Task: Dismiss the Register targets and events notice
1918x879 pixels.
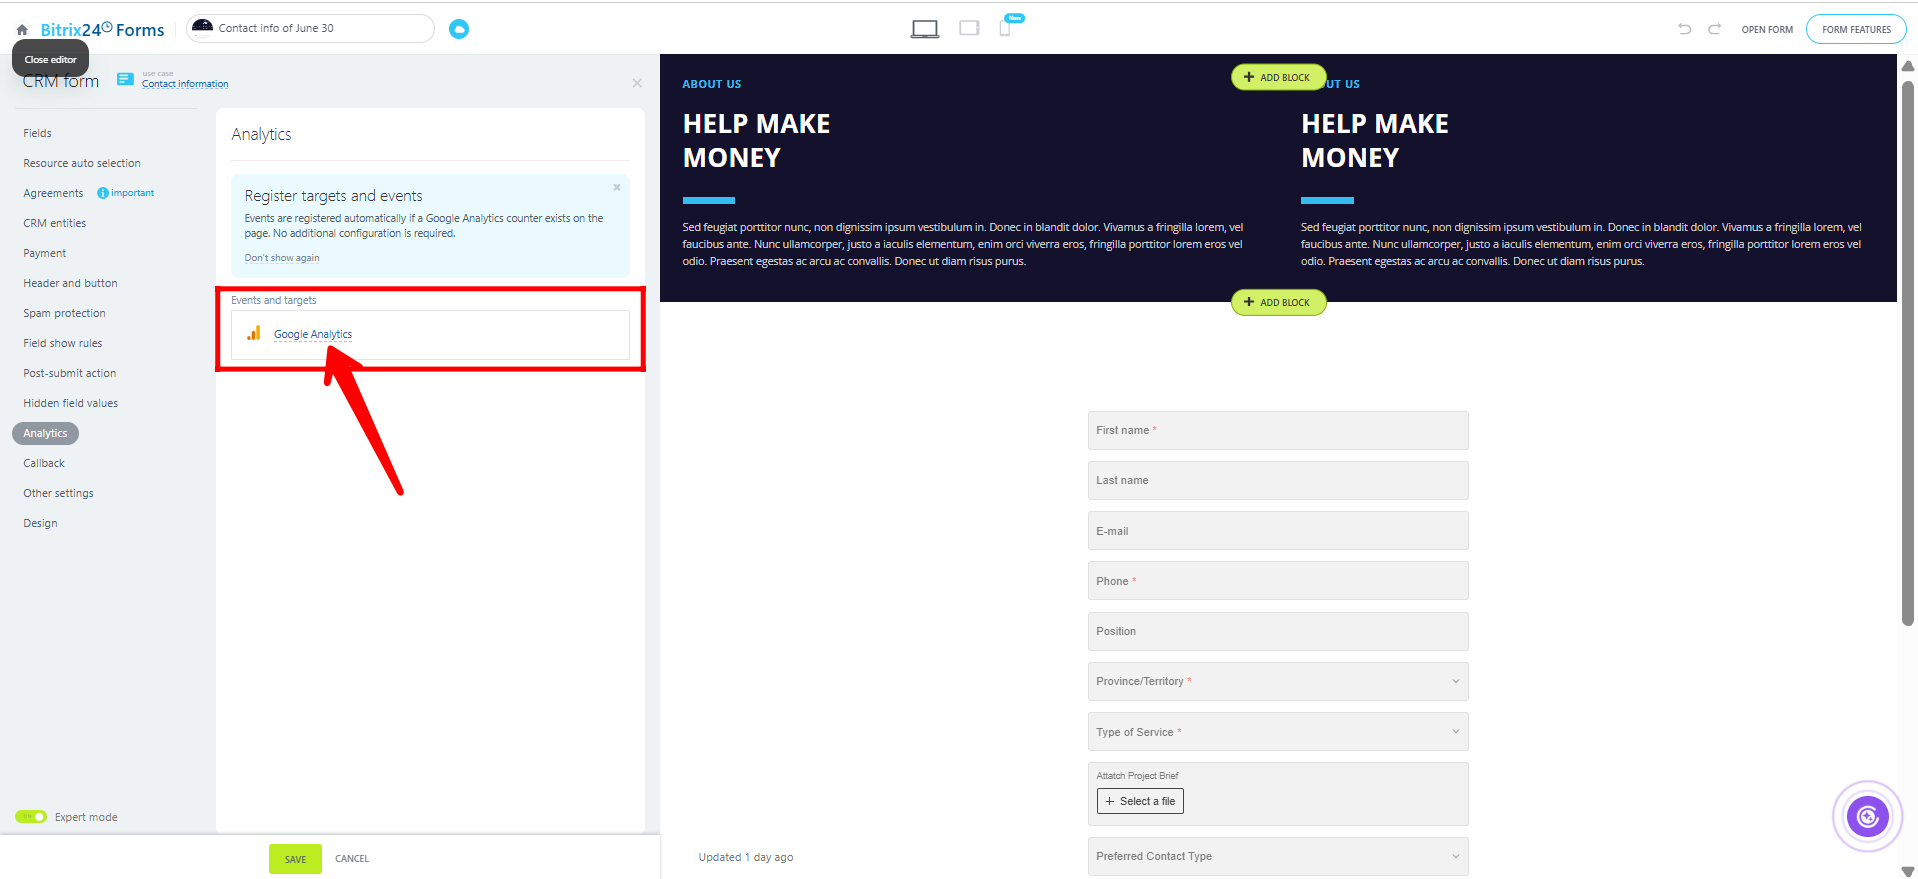Action: coord(617,187)
